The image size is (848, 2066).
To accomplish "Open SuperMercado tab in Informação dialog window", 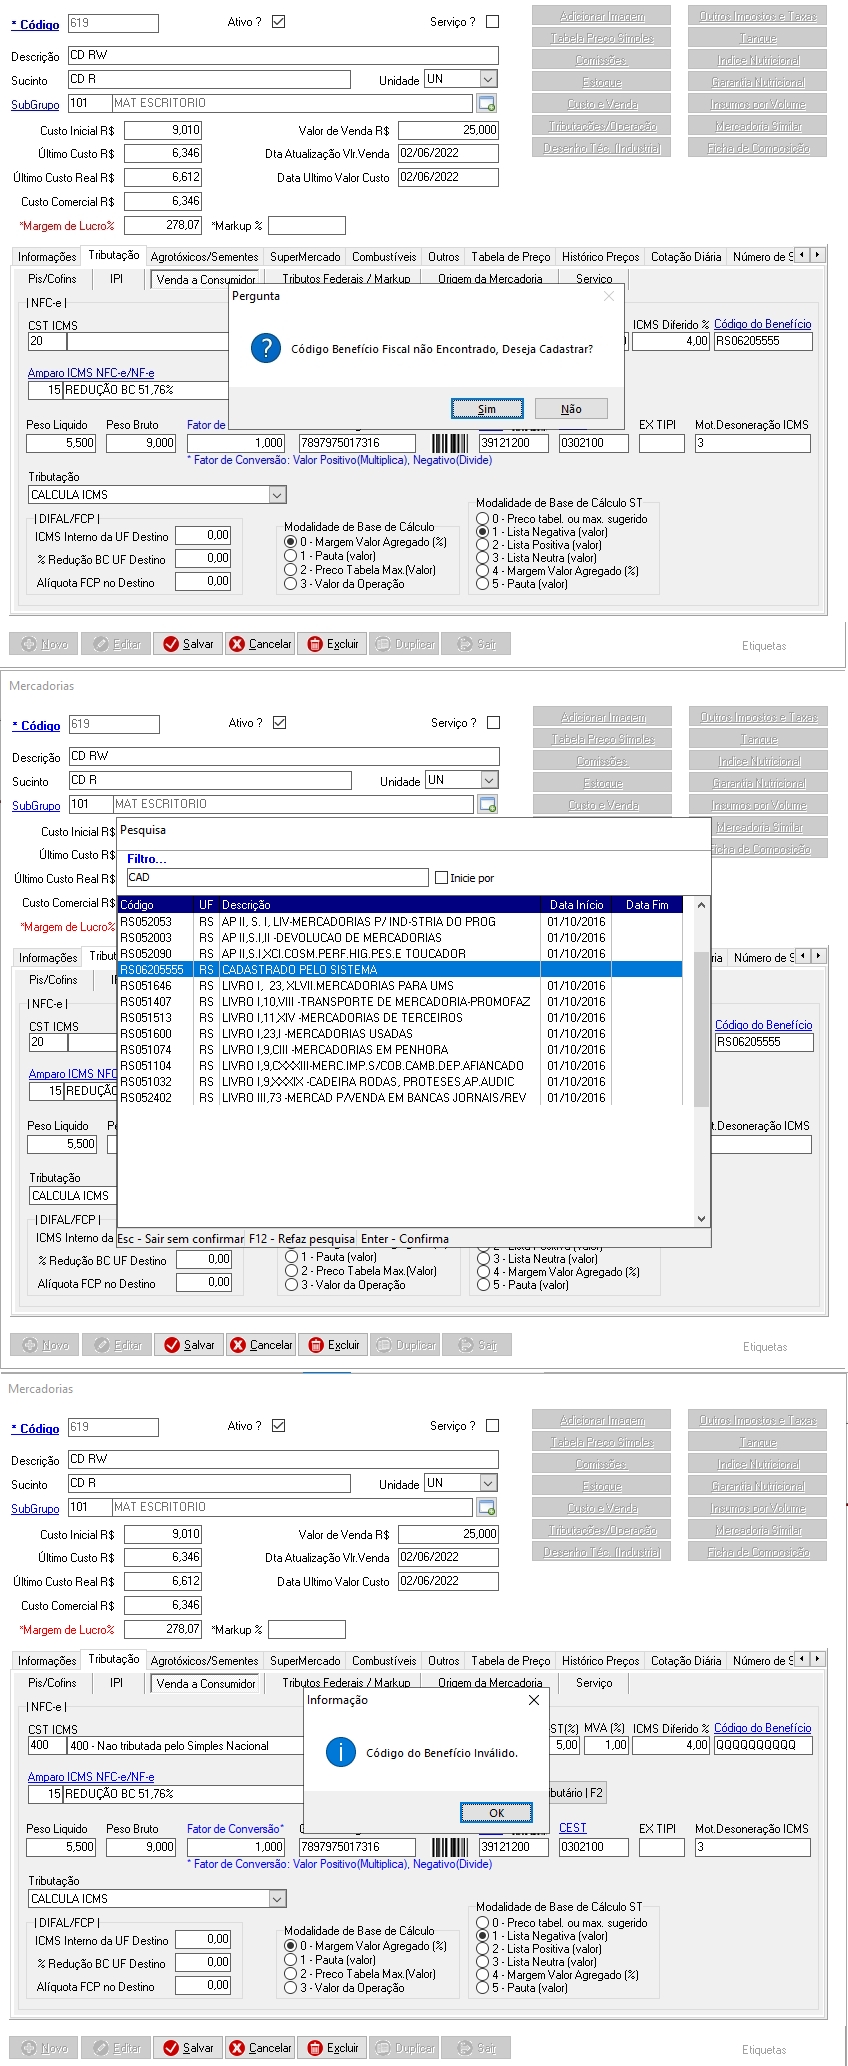I will coord(305,1661).
